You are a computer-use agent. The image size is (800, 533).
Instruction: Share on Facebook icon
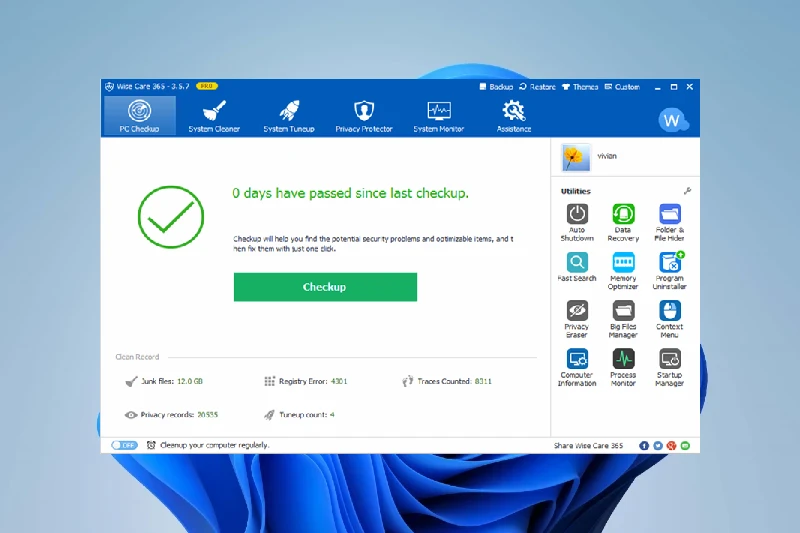644,445
